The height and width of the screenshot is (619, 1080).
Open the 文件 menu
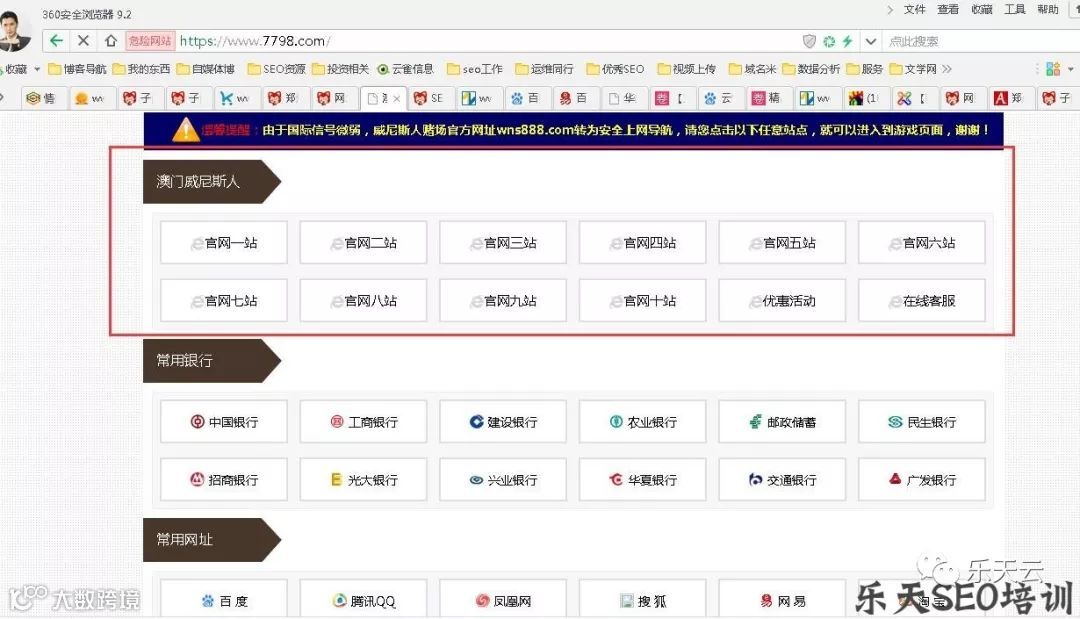click(x=914, y=10)
